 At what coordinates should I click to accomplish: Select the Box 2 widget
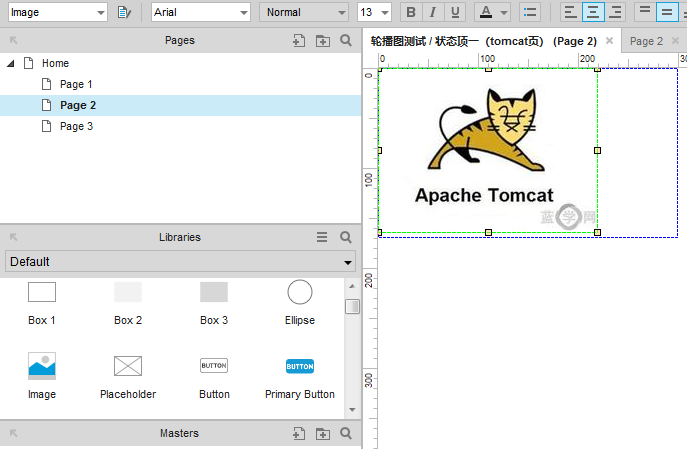(x=127, y=303)
